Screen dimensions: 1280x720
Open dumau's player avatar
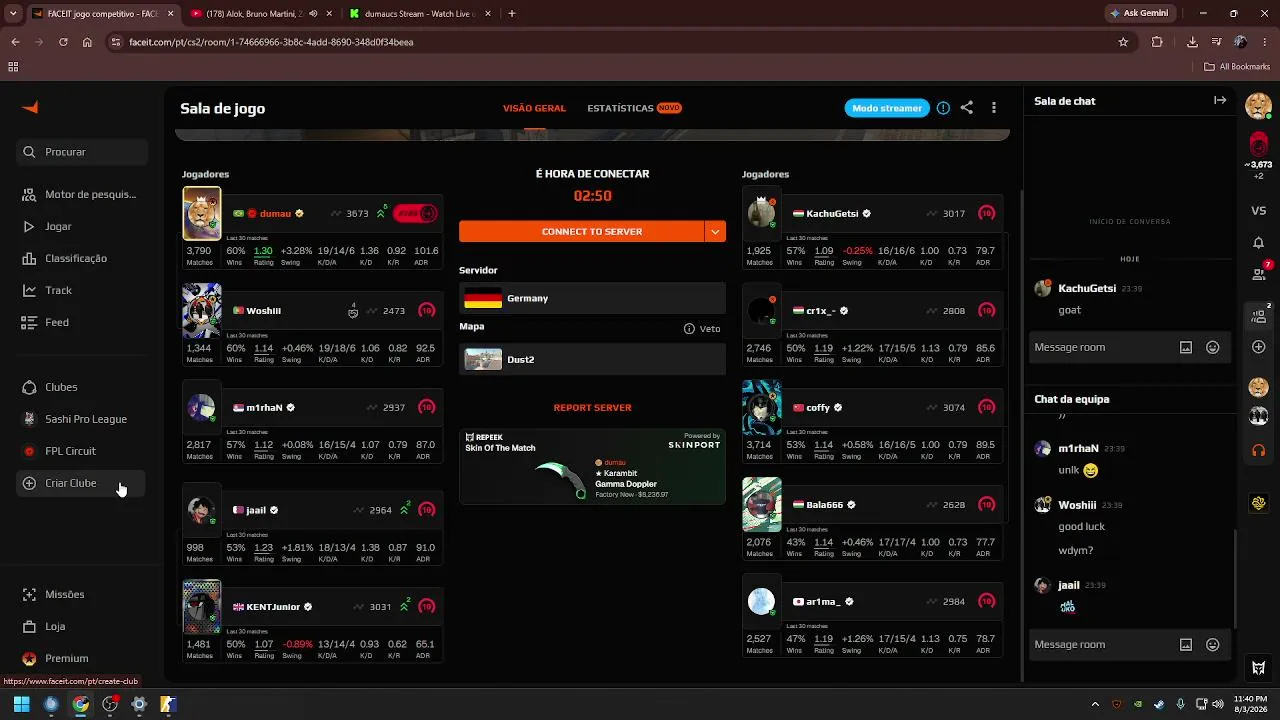[x=201, y=213]
